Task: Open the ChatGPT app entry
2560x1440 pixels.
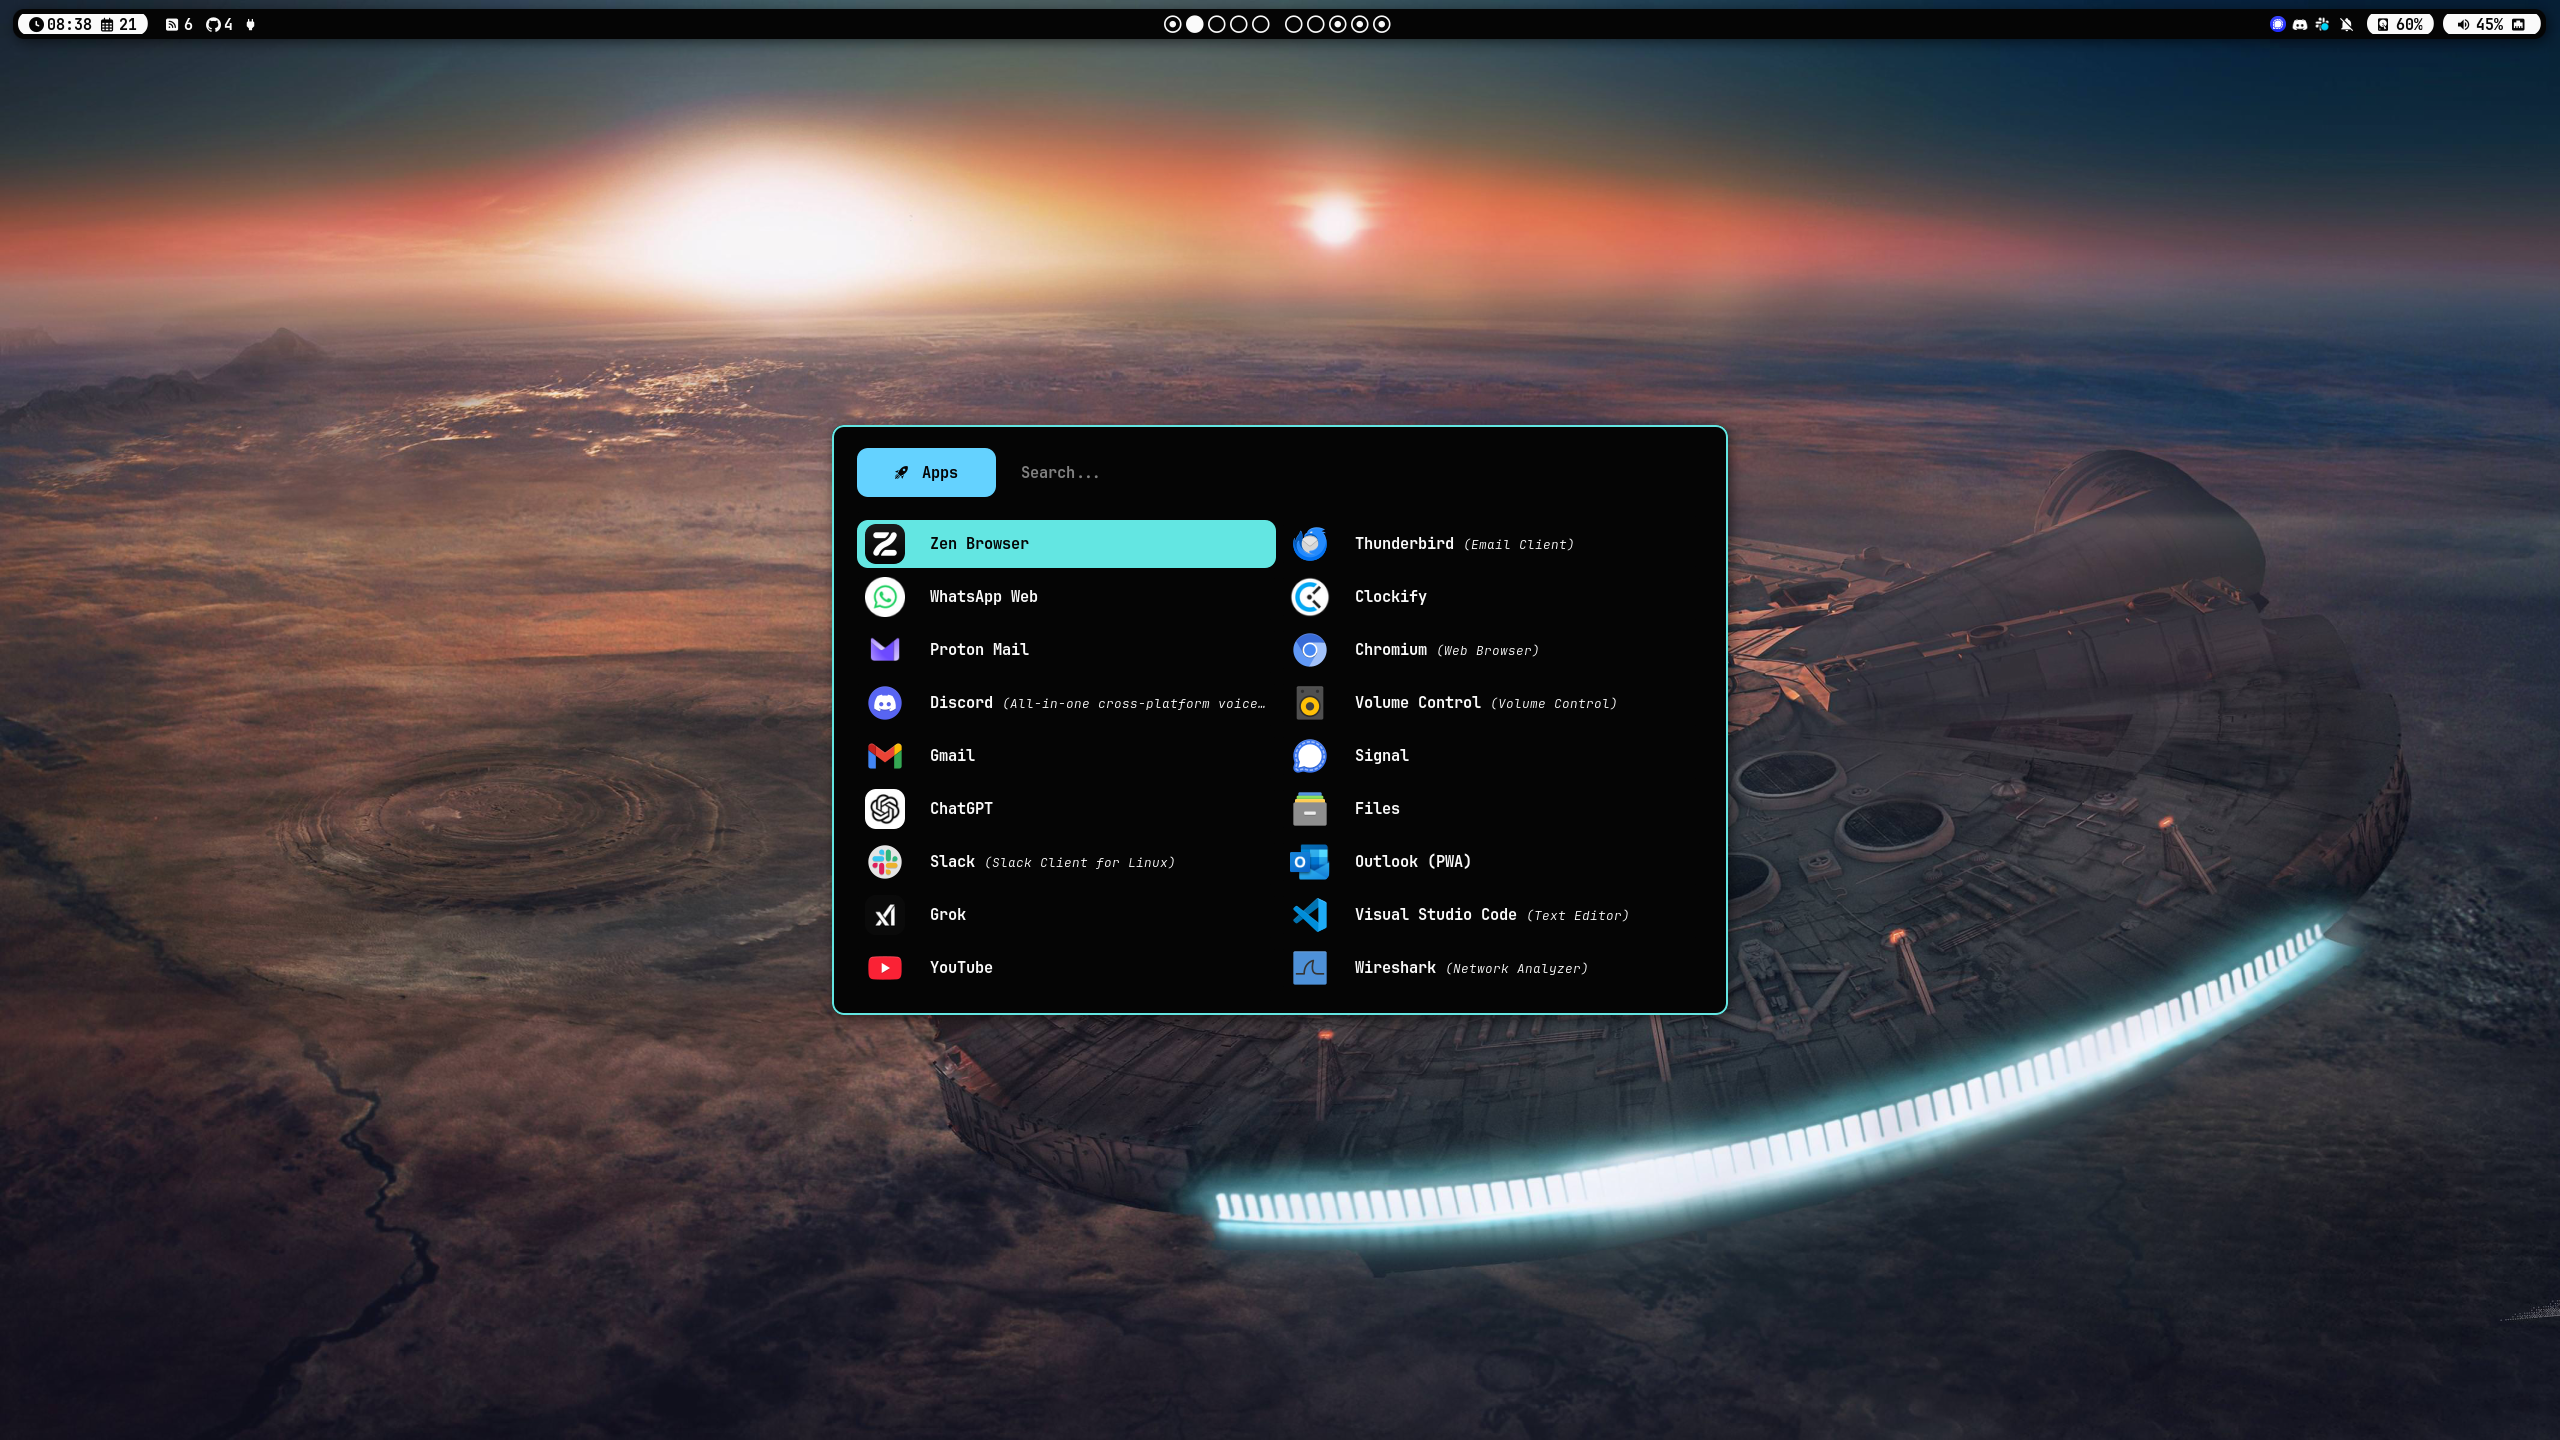Action: click(1066, 809)
